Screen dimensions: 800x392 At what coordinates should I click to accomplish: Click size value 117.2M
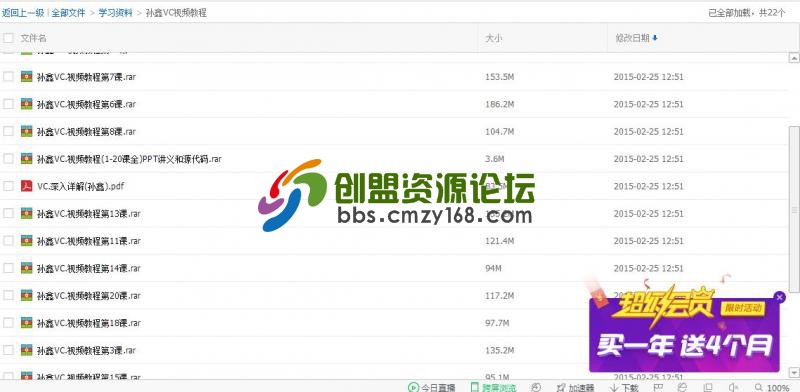pos(499,296)
